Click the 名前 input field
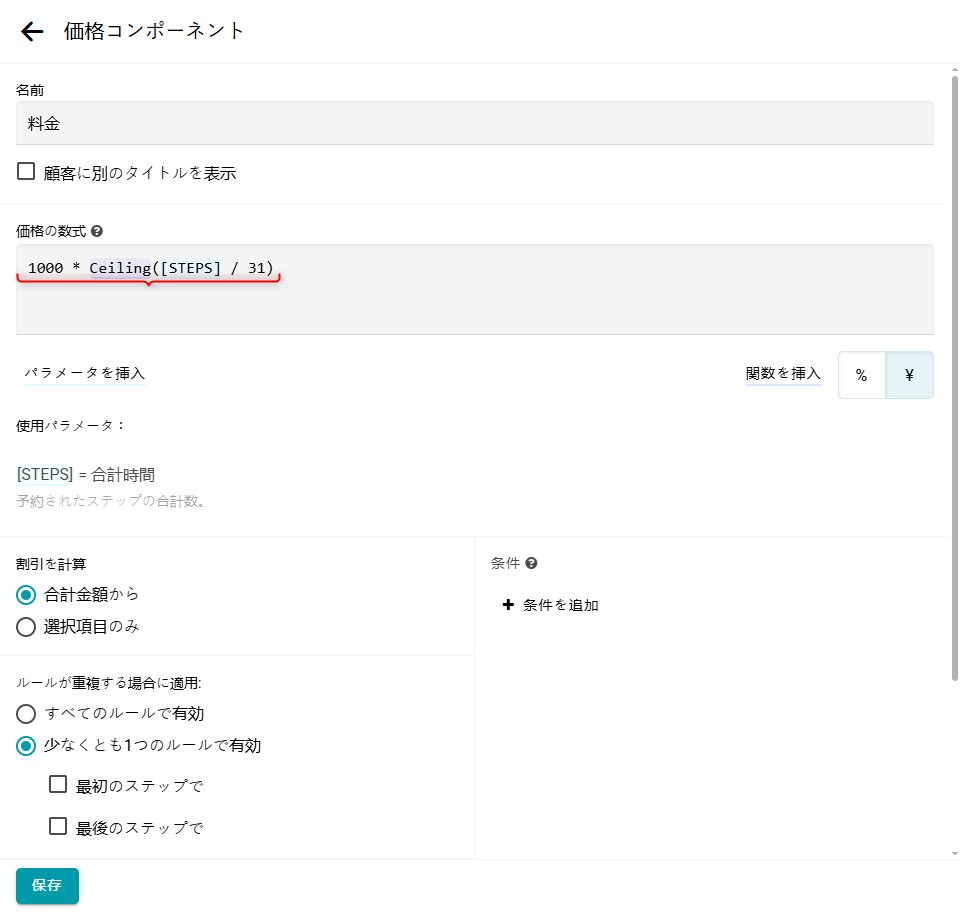Image resolution: width=960 pixels, height=912 pixels. click(x=475, y=123)
